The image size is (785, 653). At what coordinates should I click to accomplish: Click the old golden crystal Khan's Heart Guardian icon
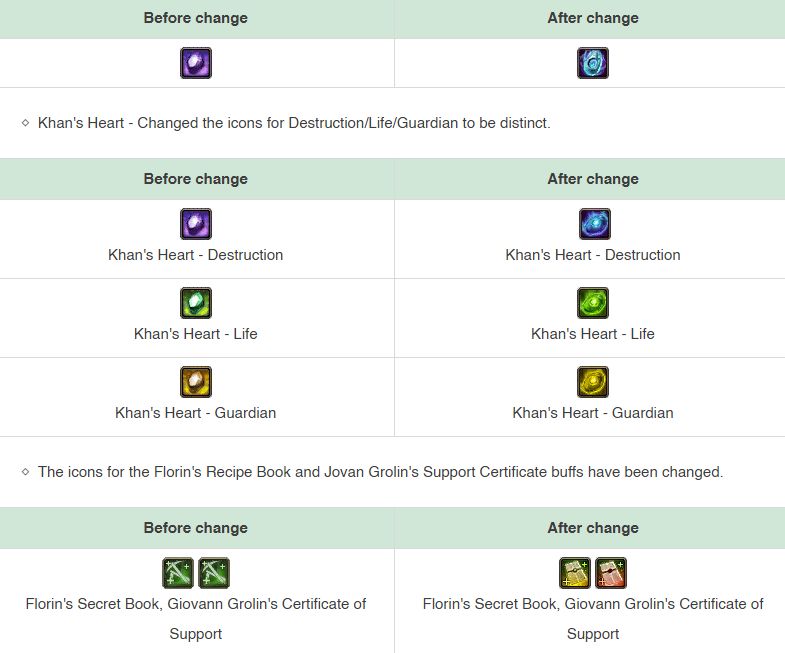196,382
